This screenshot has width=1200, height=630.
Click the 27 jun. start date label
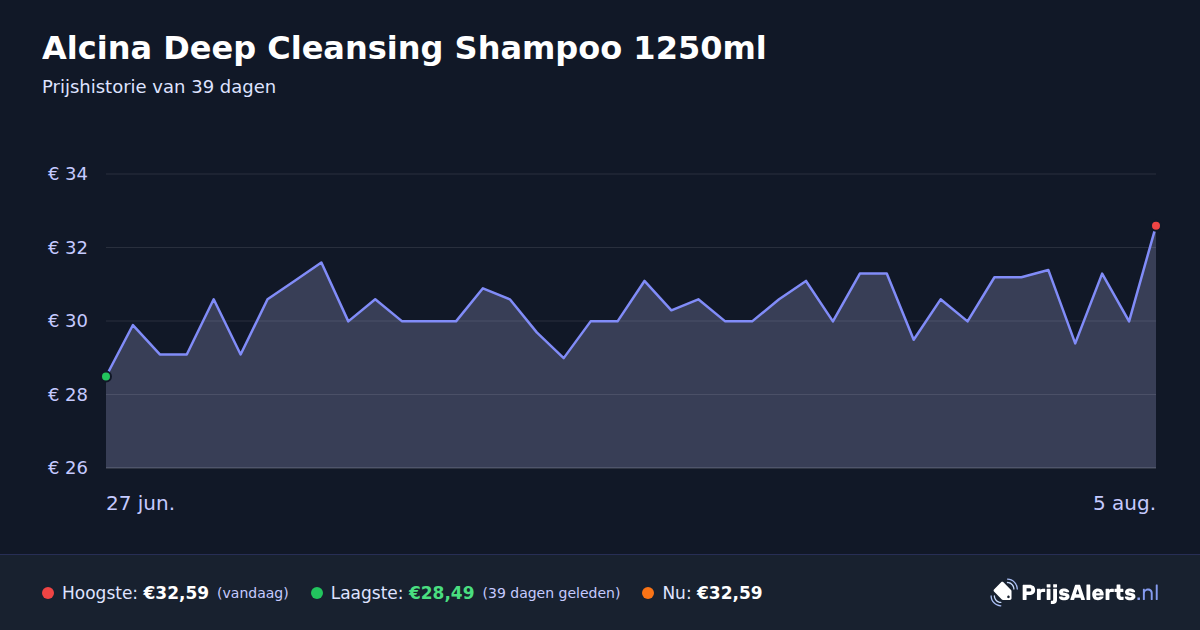[x=141, y=503]
